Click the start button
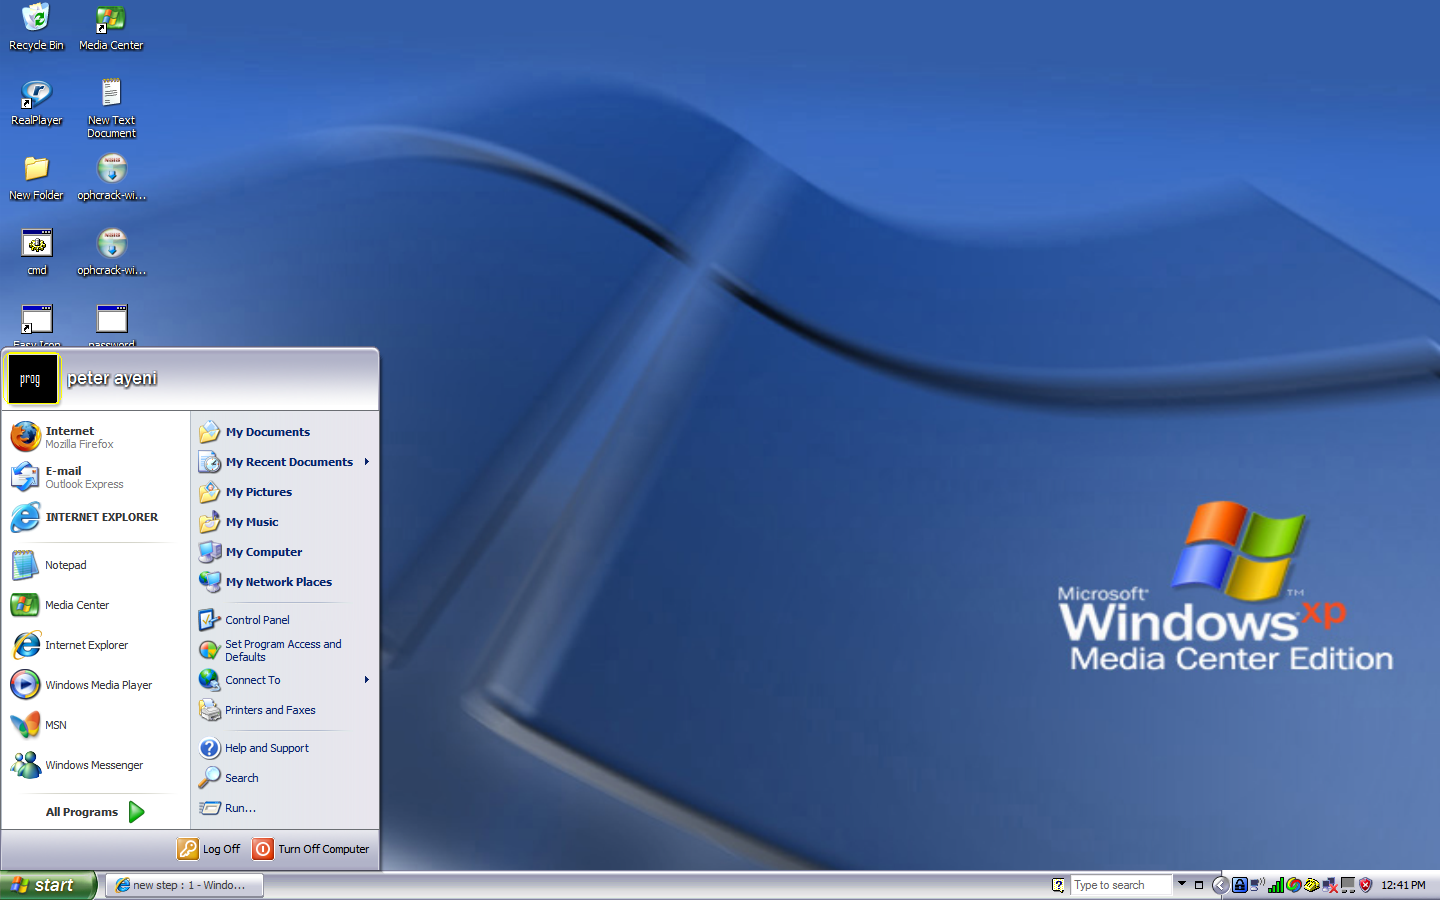This screenshot has width=1440, height=900. 48,885
